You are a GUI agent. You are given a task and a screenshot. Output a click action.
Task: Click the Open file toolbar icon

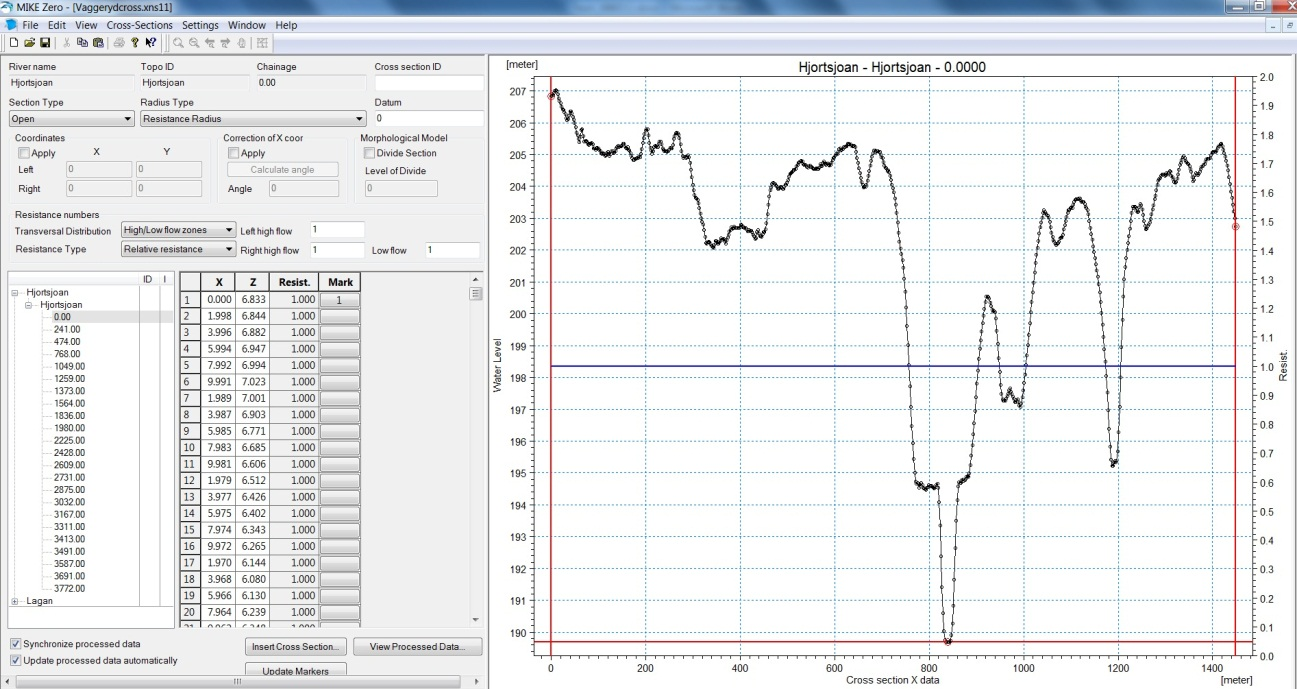(x=29, y=43)
